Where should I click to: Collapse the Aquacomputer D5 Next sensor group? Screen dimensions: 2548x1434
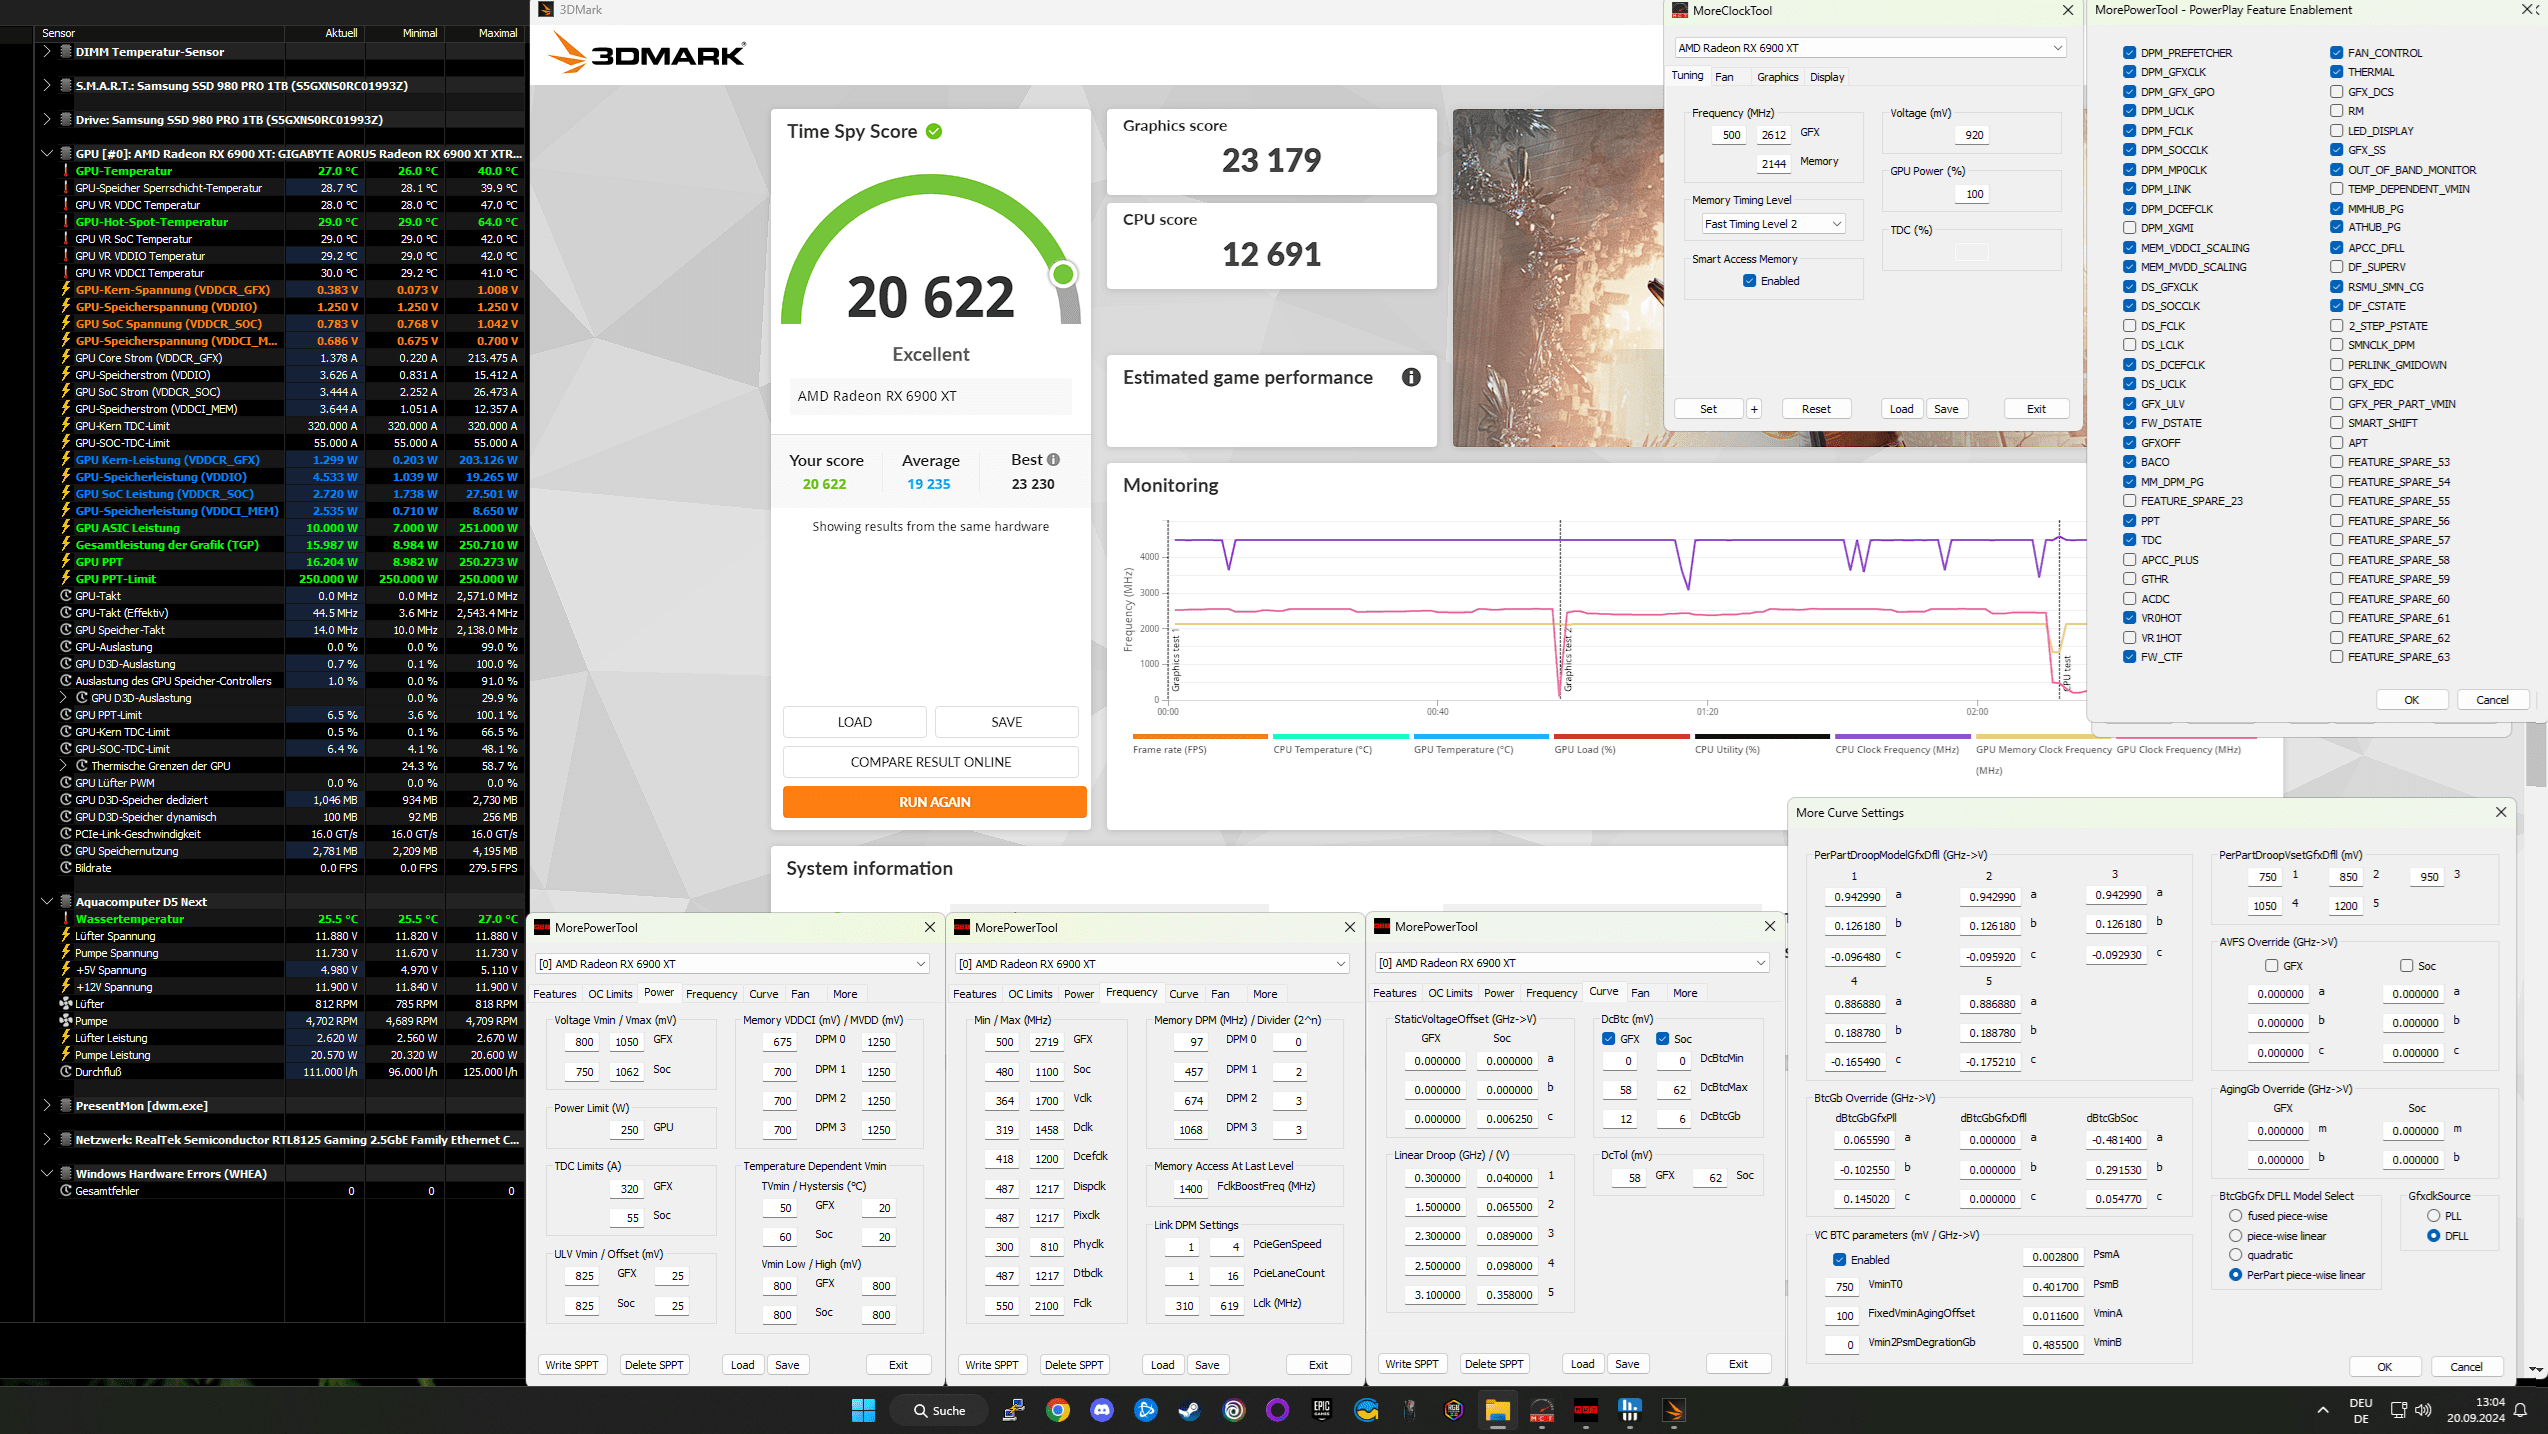click(x=46, y=901)
